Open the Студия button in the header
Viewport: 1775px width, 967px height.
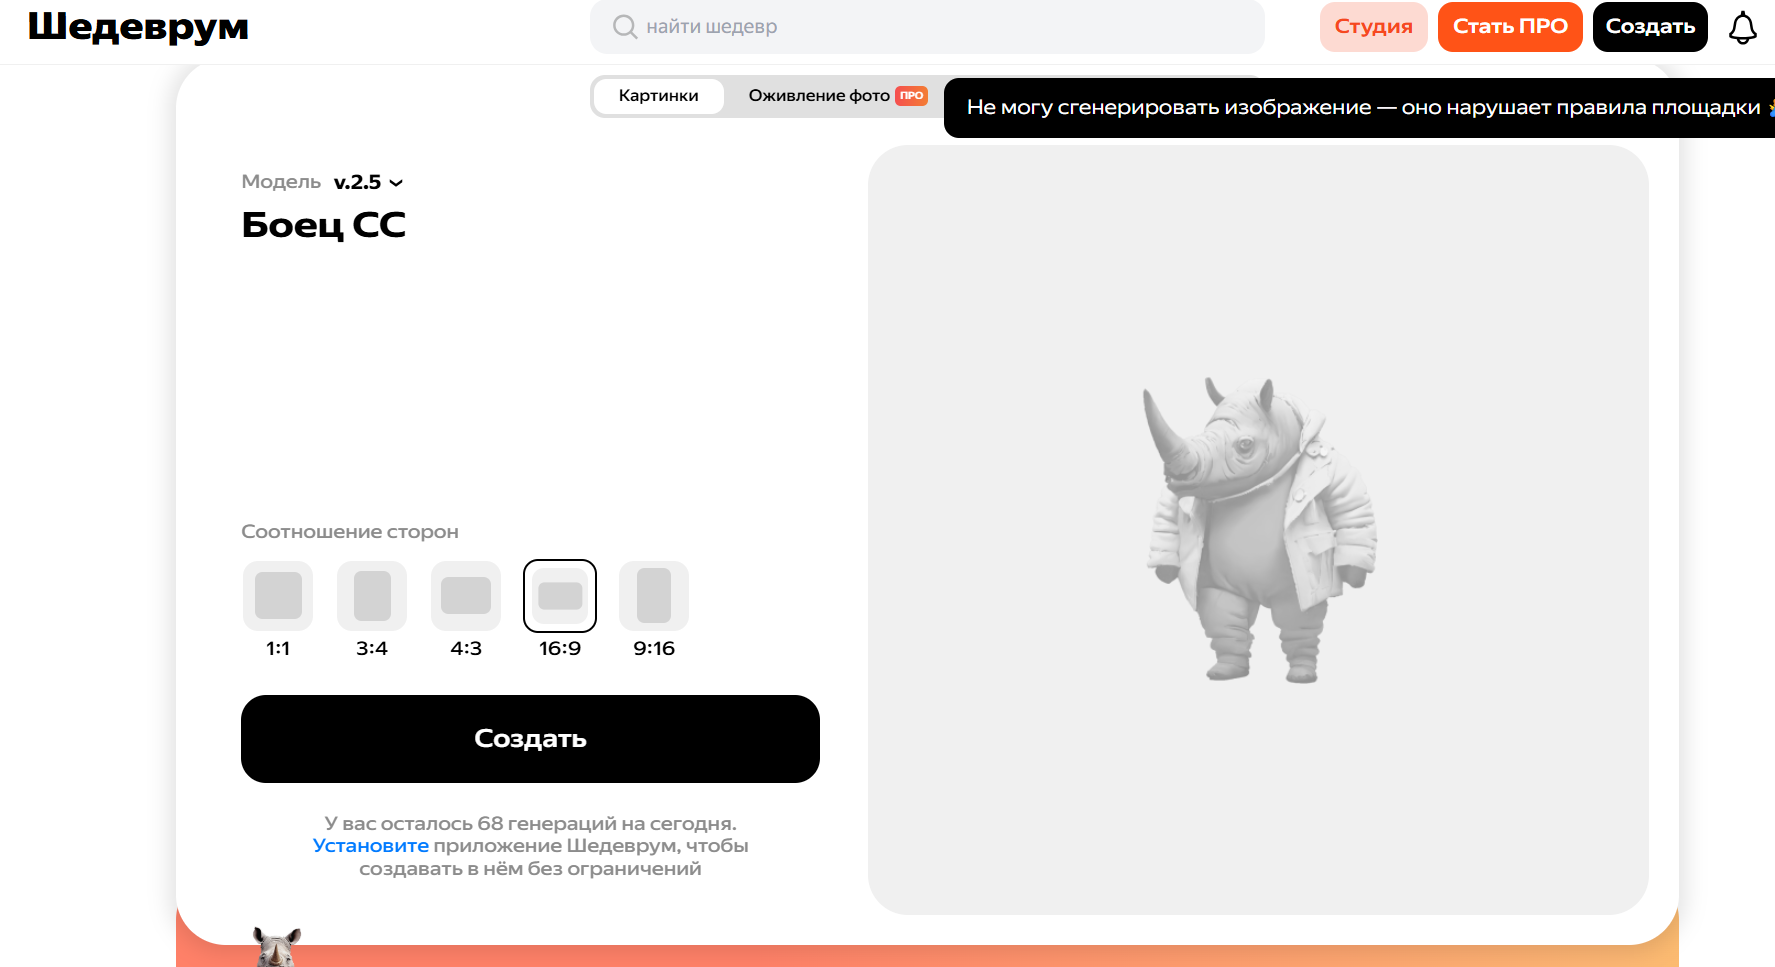[1373, 27]
